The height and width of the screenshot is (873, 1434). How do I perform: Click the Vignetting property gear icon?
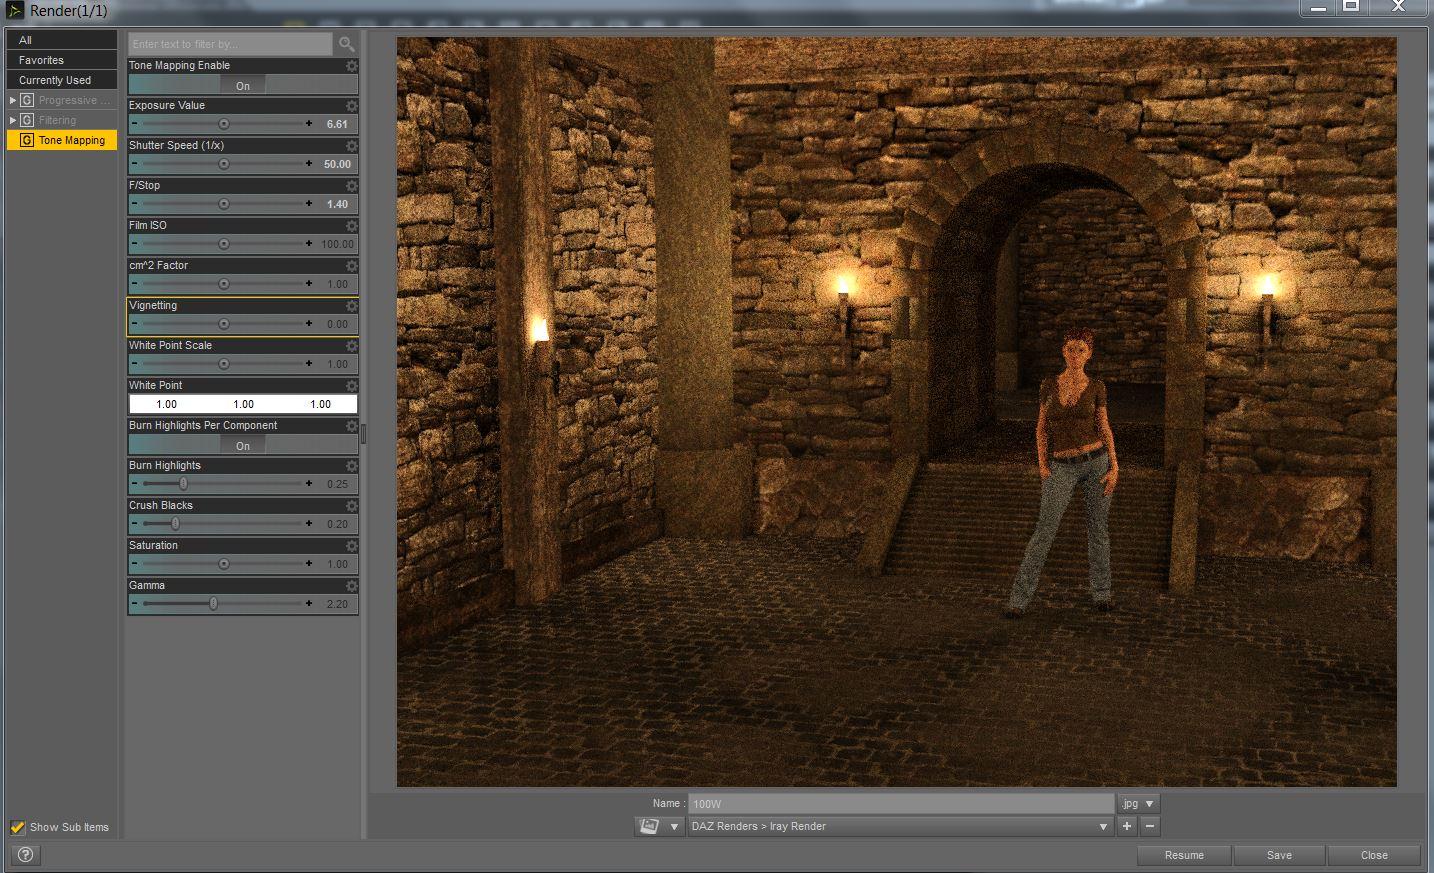[x=351, y=306]
